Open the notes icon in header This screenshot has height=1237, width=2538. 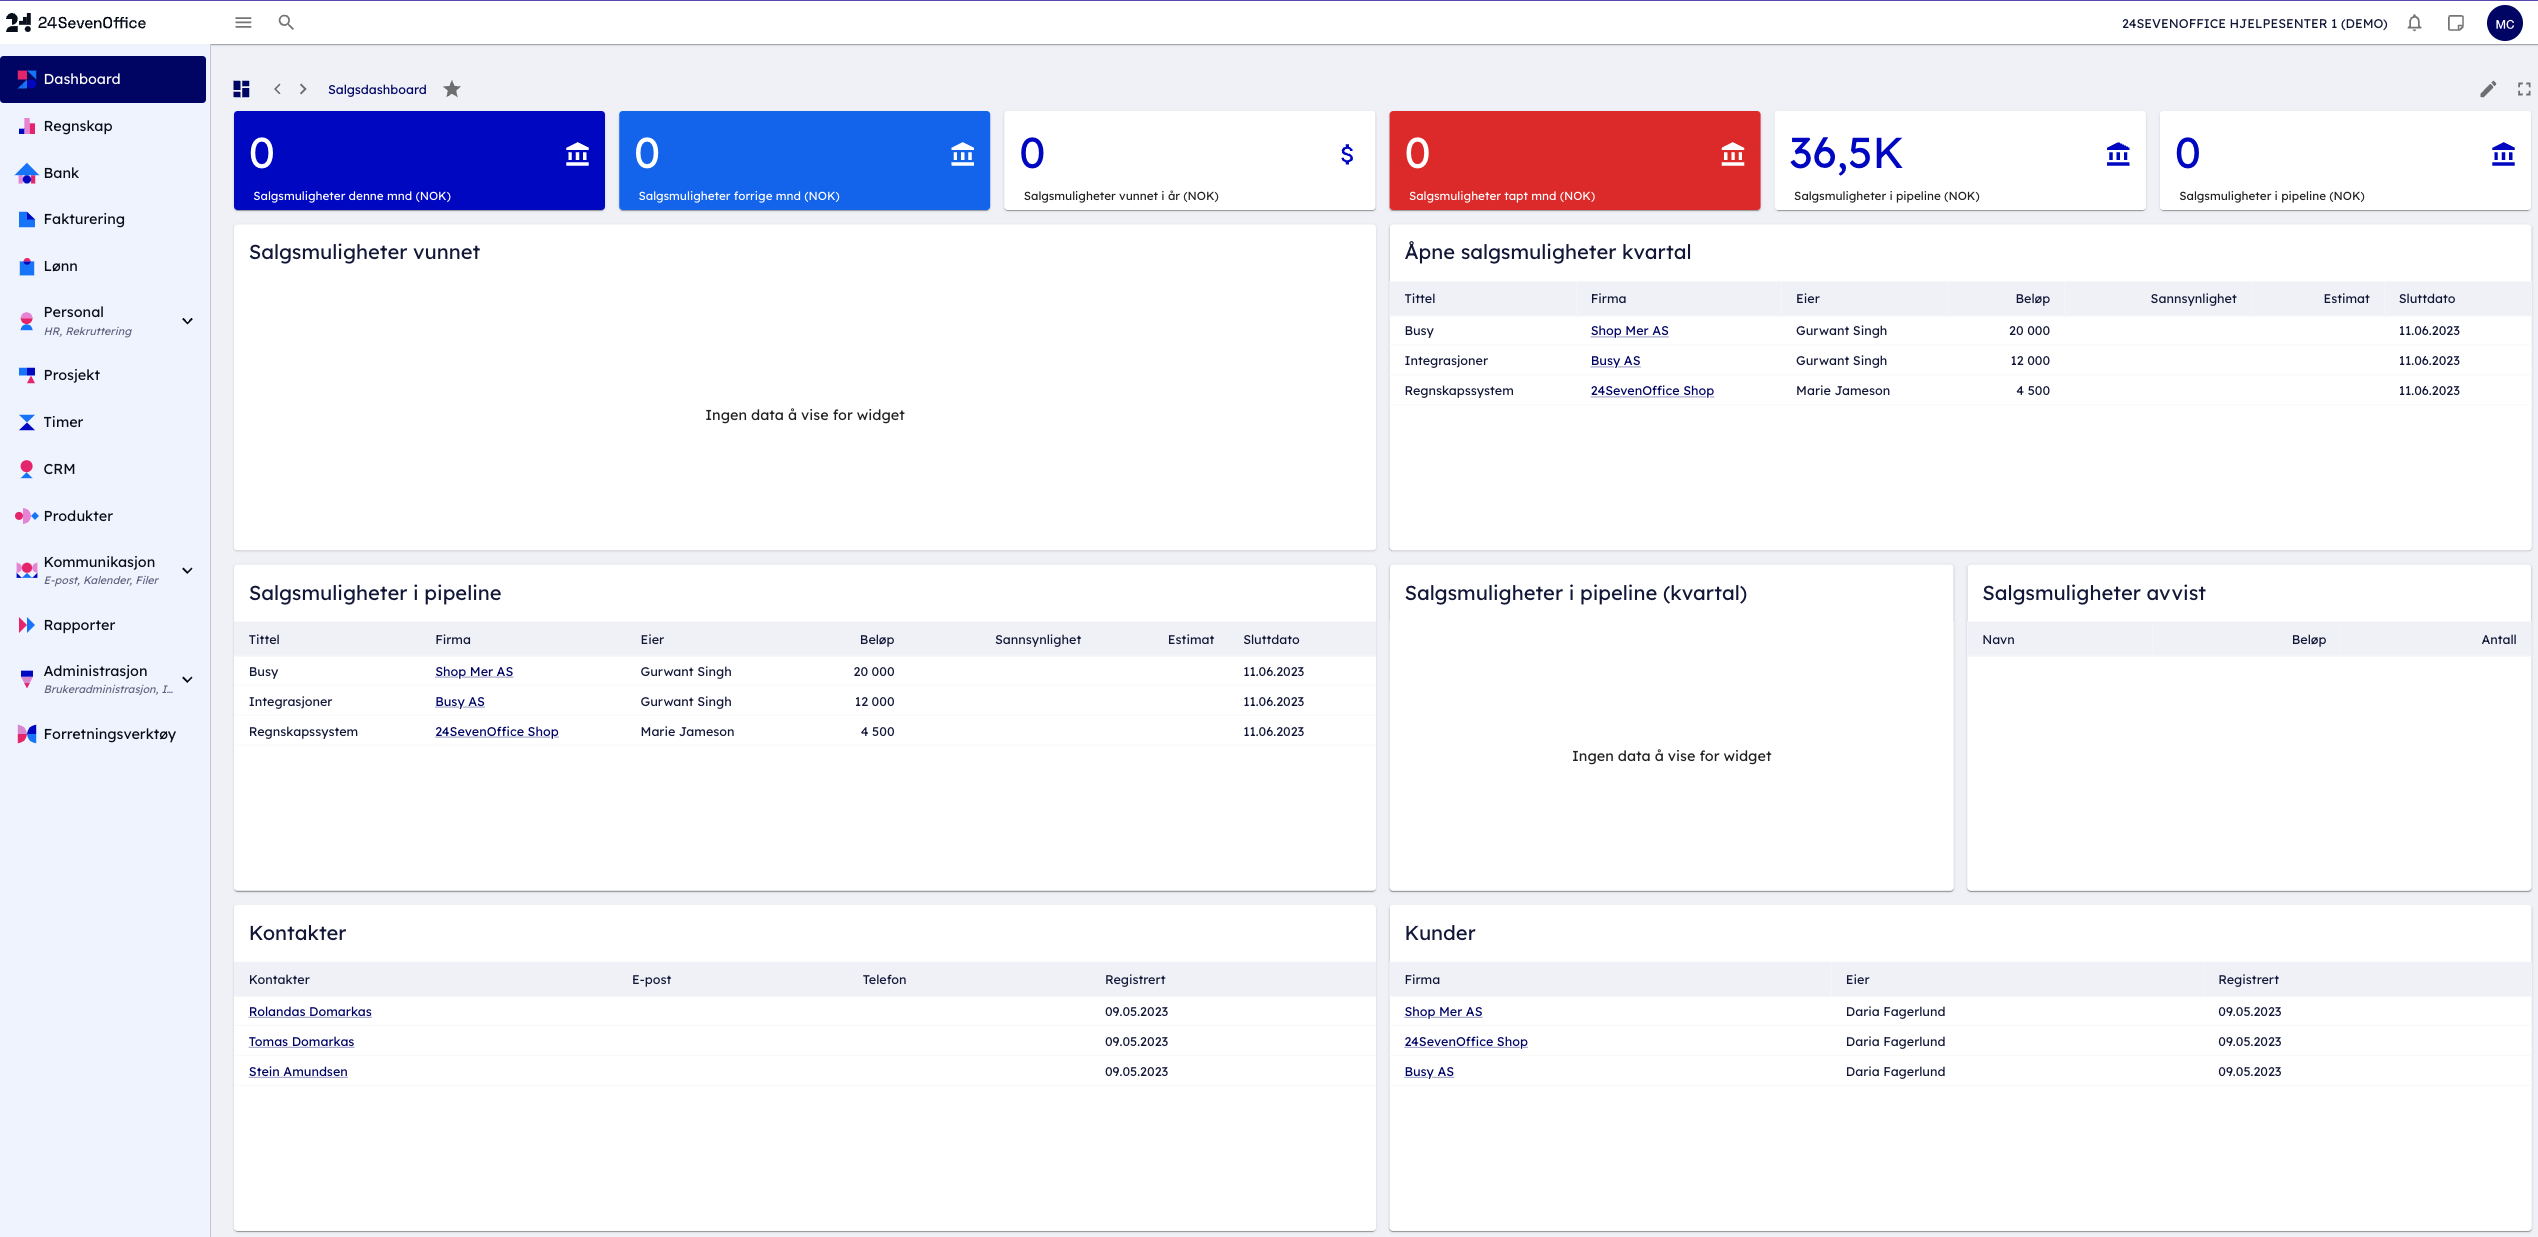point(2455,23)
